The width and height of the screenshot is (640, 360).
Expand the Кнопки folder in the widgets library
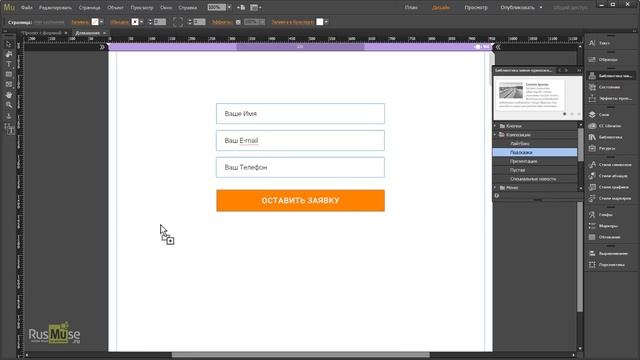coord(496,126)
